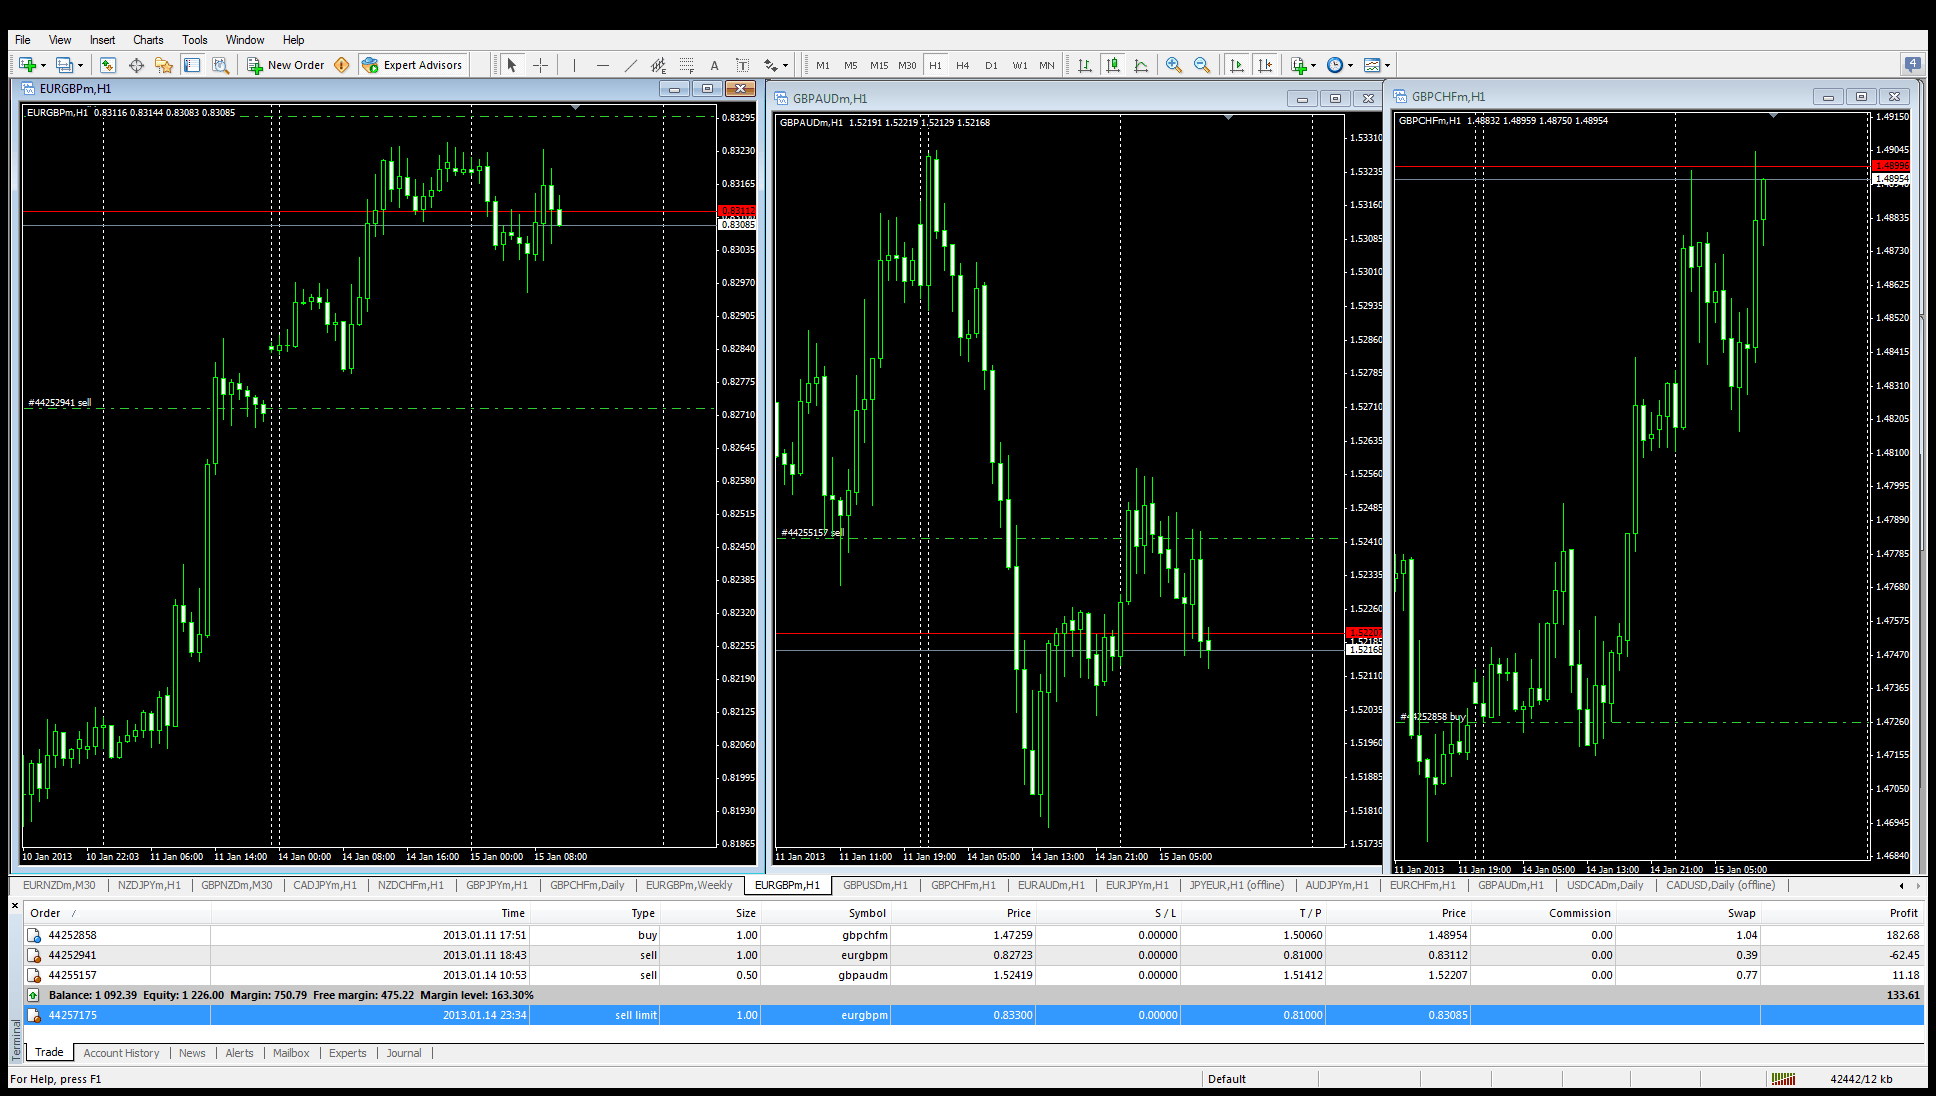Click the Zoom In magnifier icon
The image size is (1936, 1096).
[1174, 65]
